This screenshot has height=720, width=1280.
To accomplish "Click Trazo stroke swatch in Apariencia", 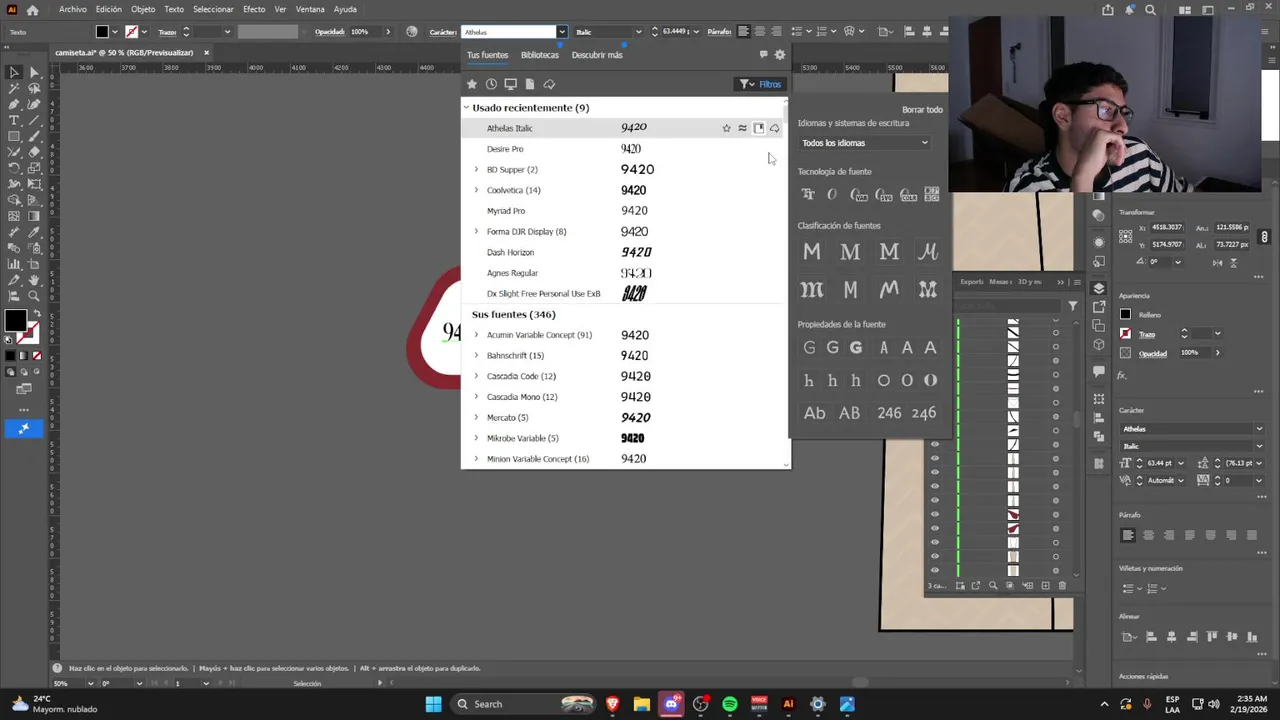I will 1125,334.
